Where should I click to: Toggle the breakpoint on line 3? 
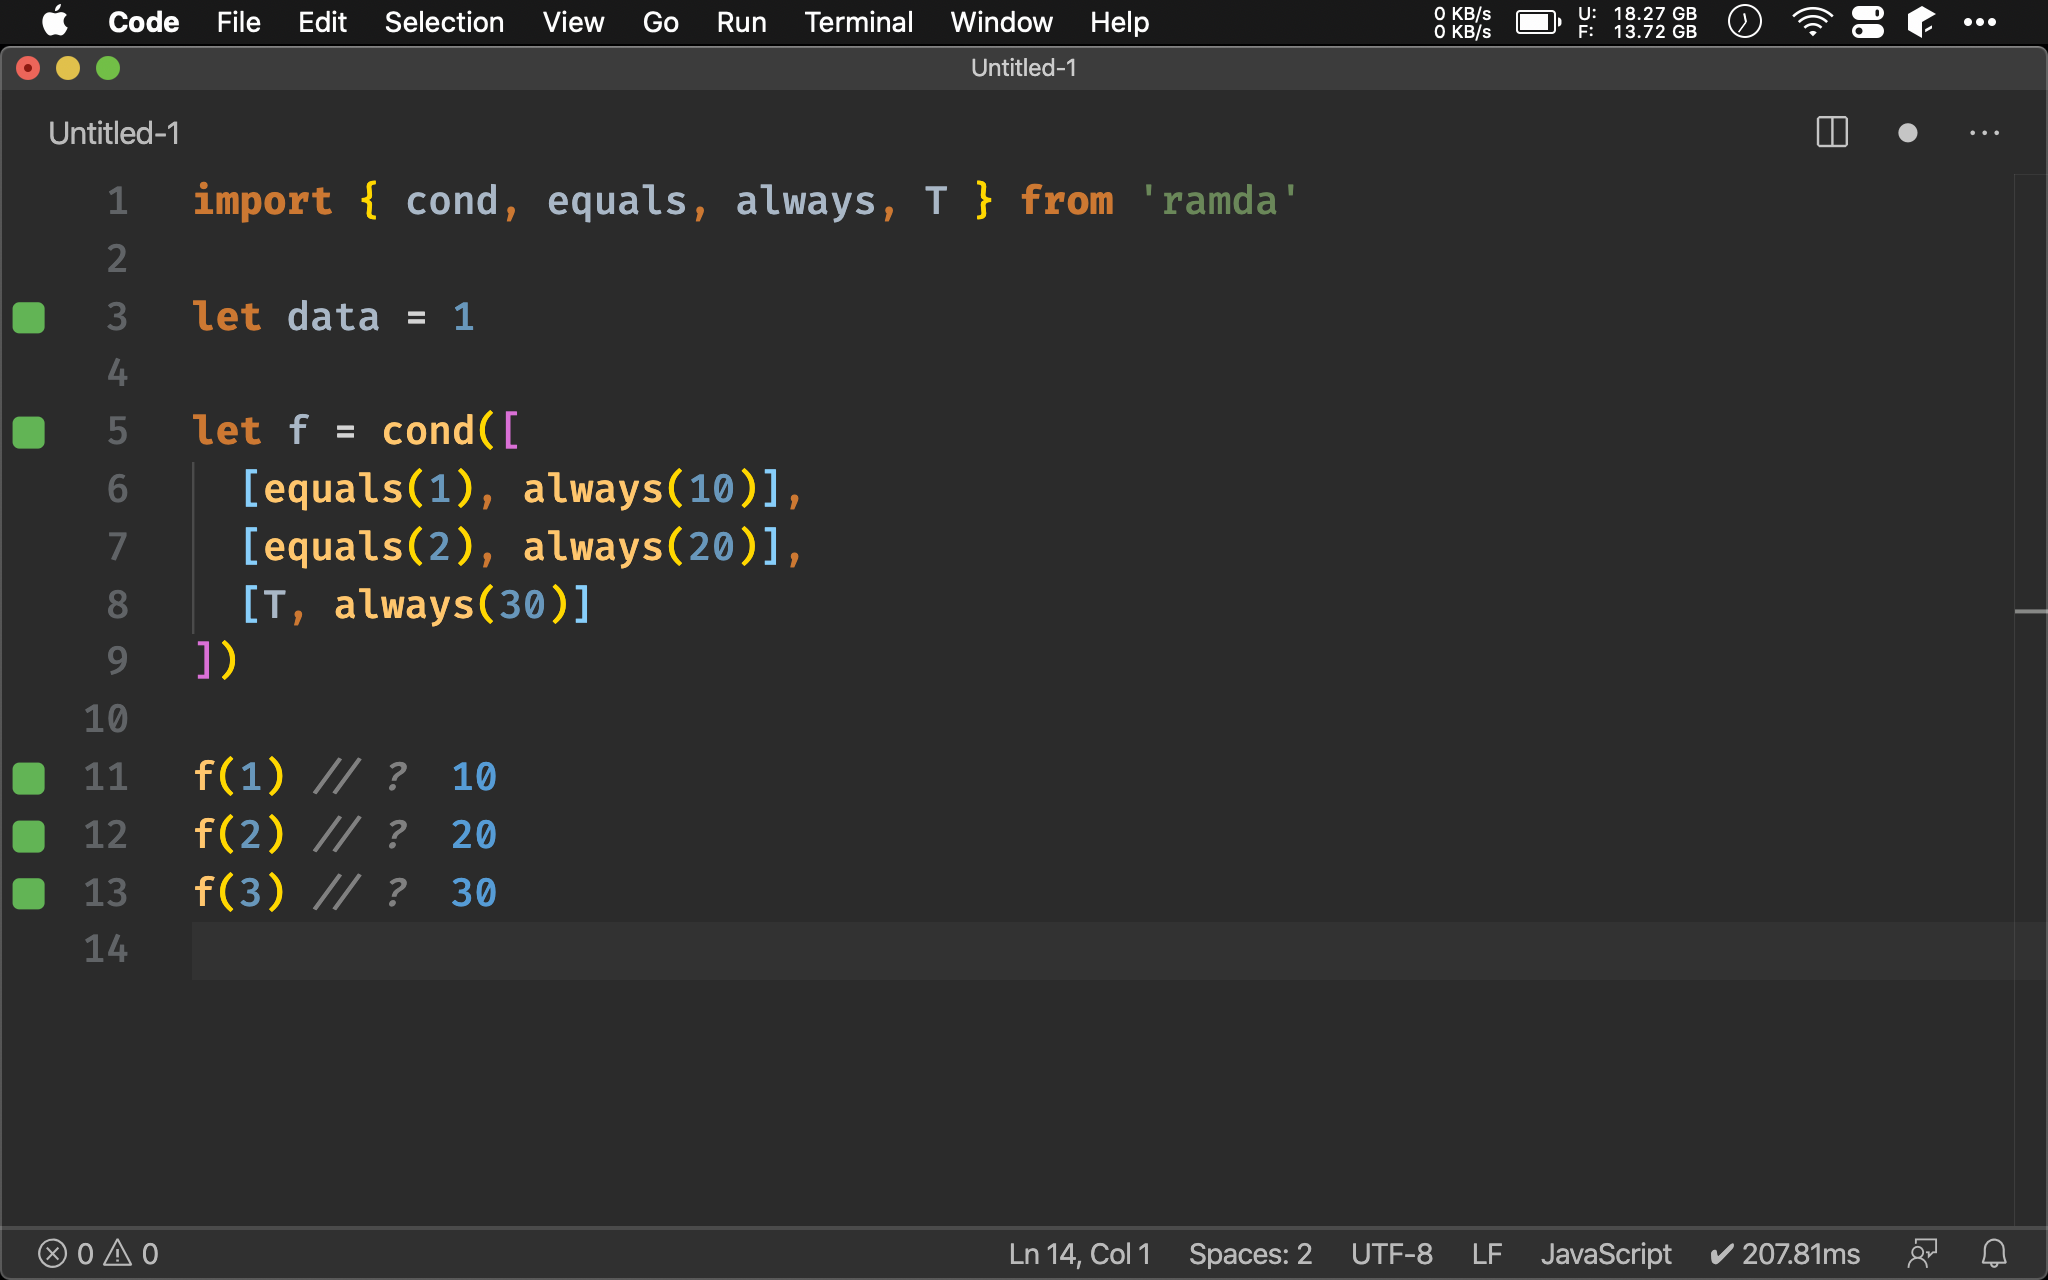(29, 316)
